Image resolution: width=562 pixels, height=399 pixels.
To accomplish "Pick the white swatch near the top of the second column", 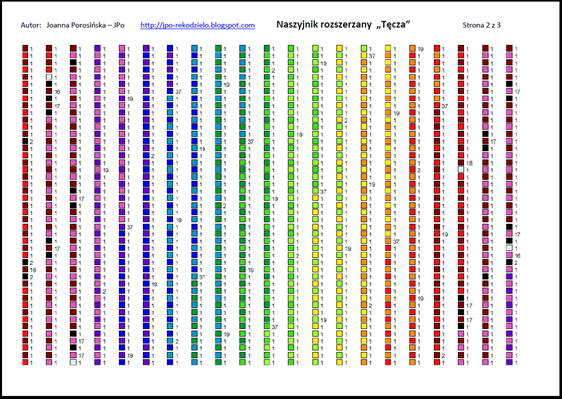I will [x=49, y=77].
